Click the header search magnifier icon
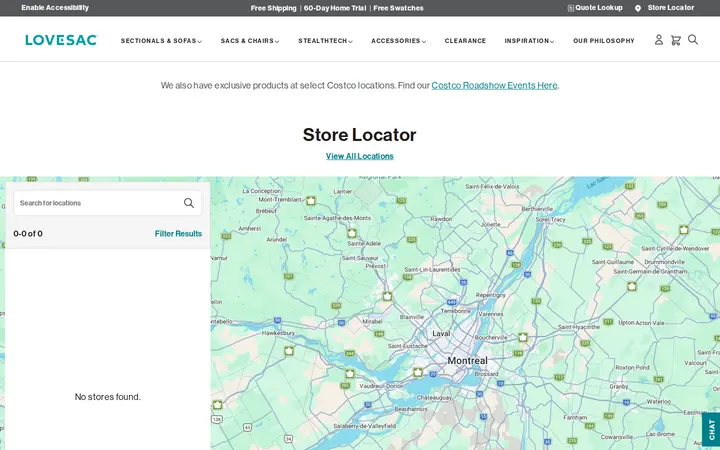The height and width of the screenshot is (450, 720). pyautogui.click(x=692, y=40)
